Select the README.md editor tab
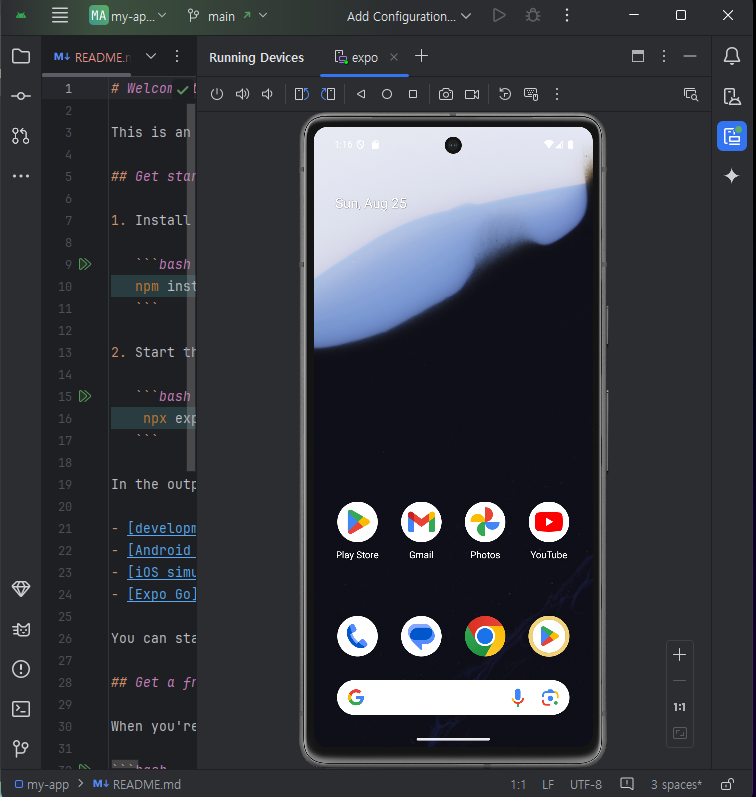Image resolution: width=756 pixels, height=797 pixels. 92,57
